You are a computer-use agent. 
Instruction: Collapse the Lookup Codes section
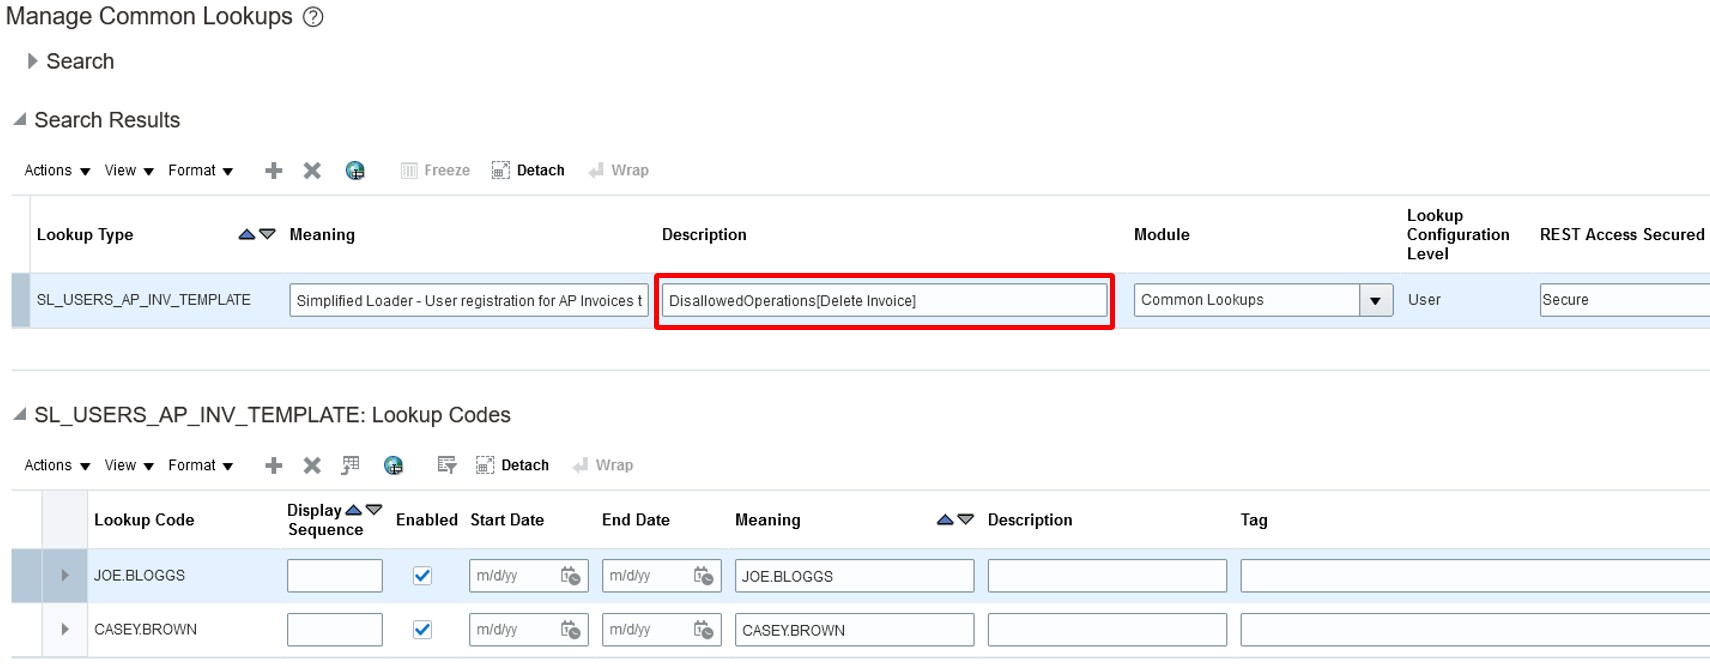tap(20, 414)
